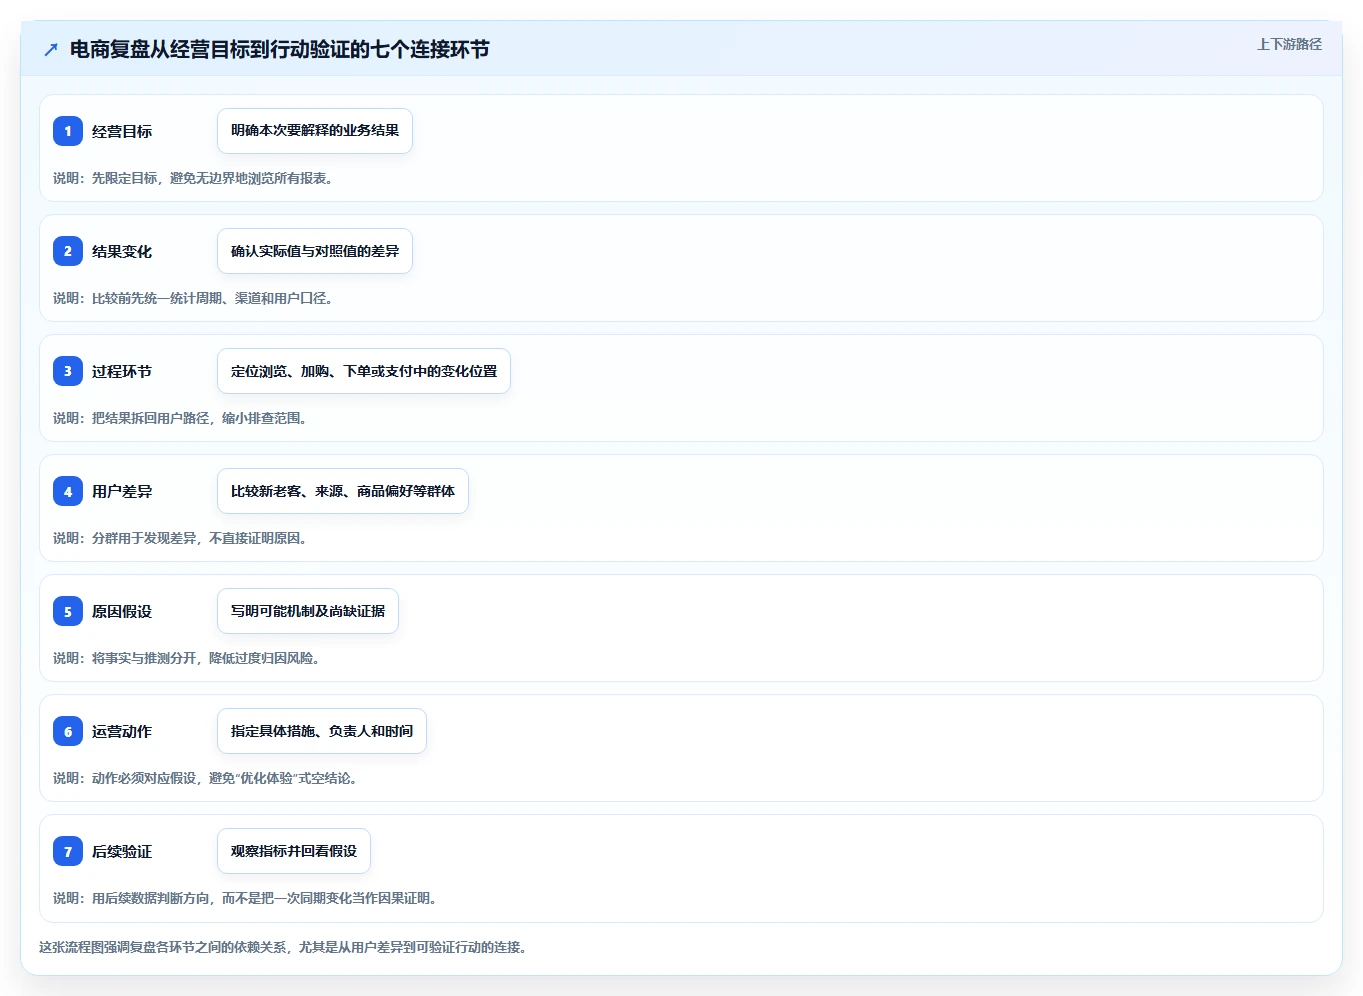Click the 结果变化 step label
The image size is (1363, 996).
tap(122, 251)
